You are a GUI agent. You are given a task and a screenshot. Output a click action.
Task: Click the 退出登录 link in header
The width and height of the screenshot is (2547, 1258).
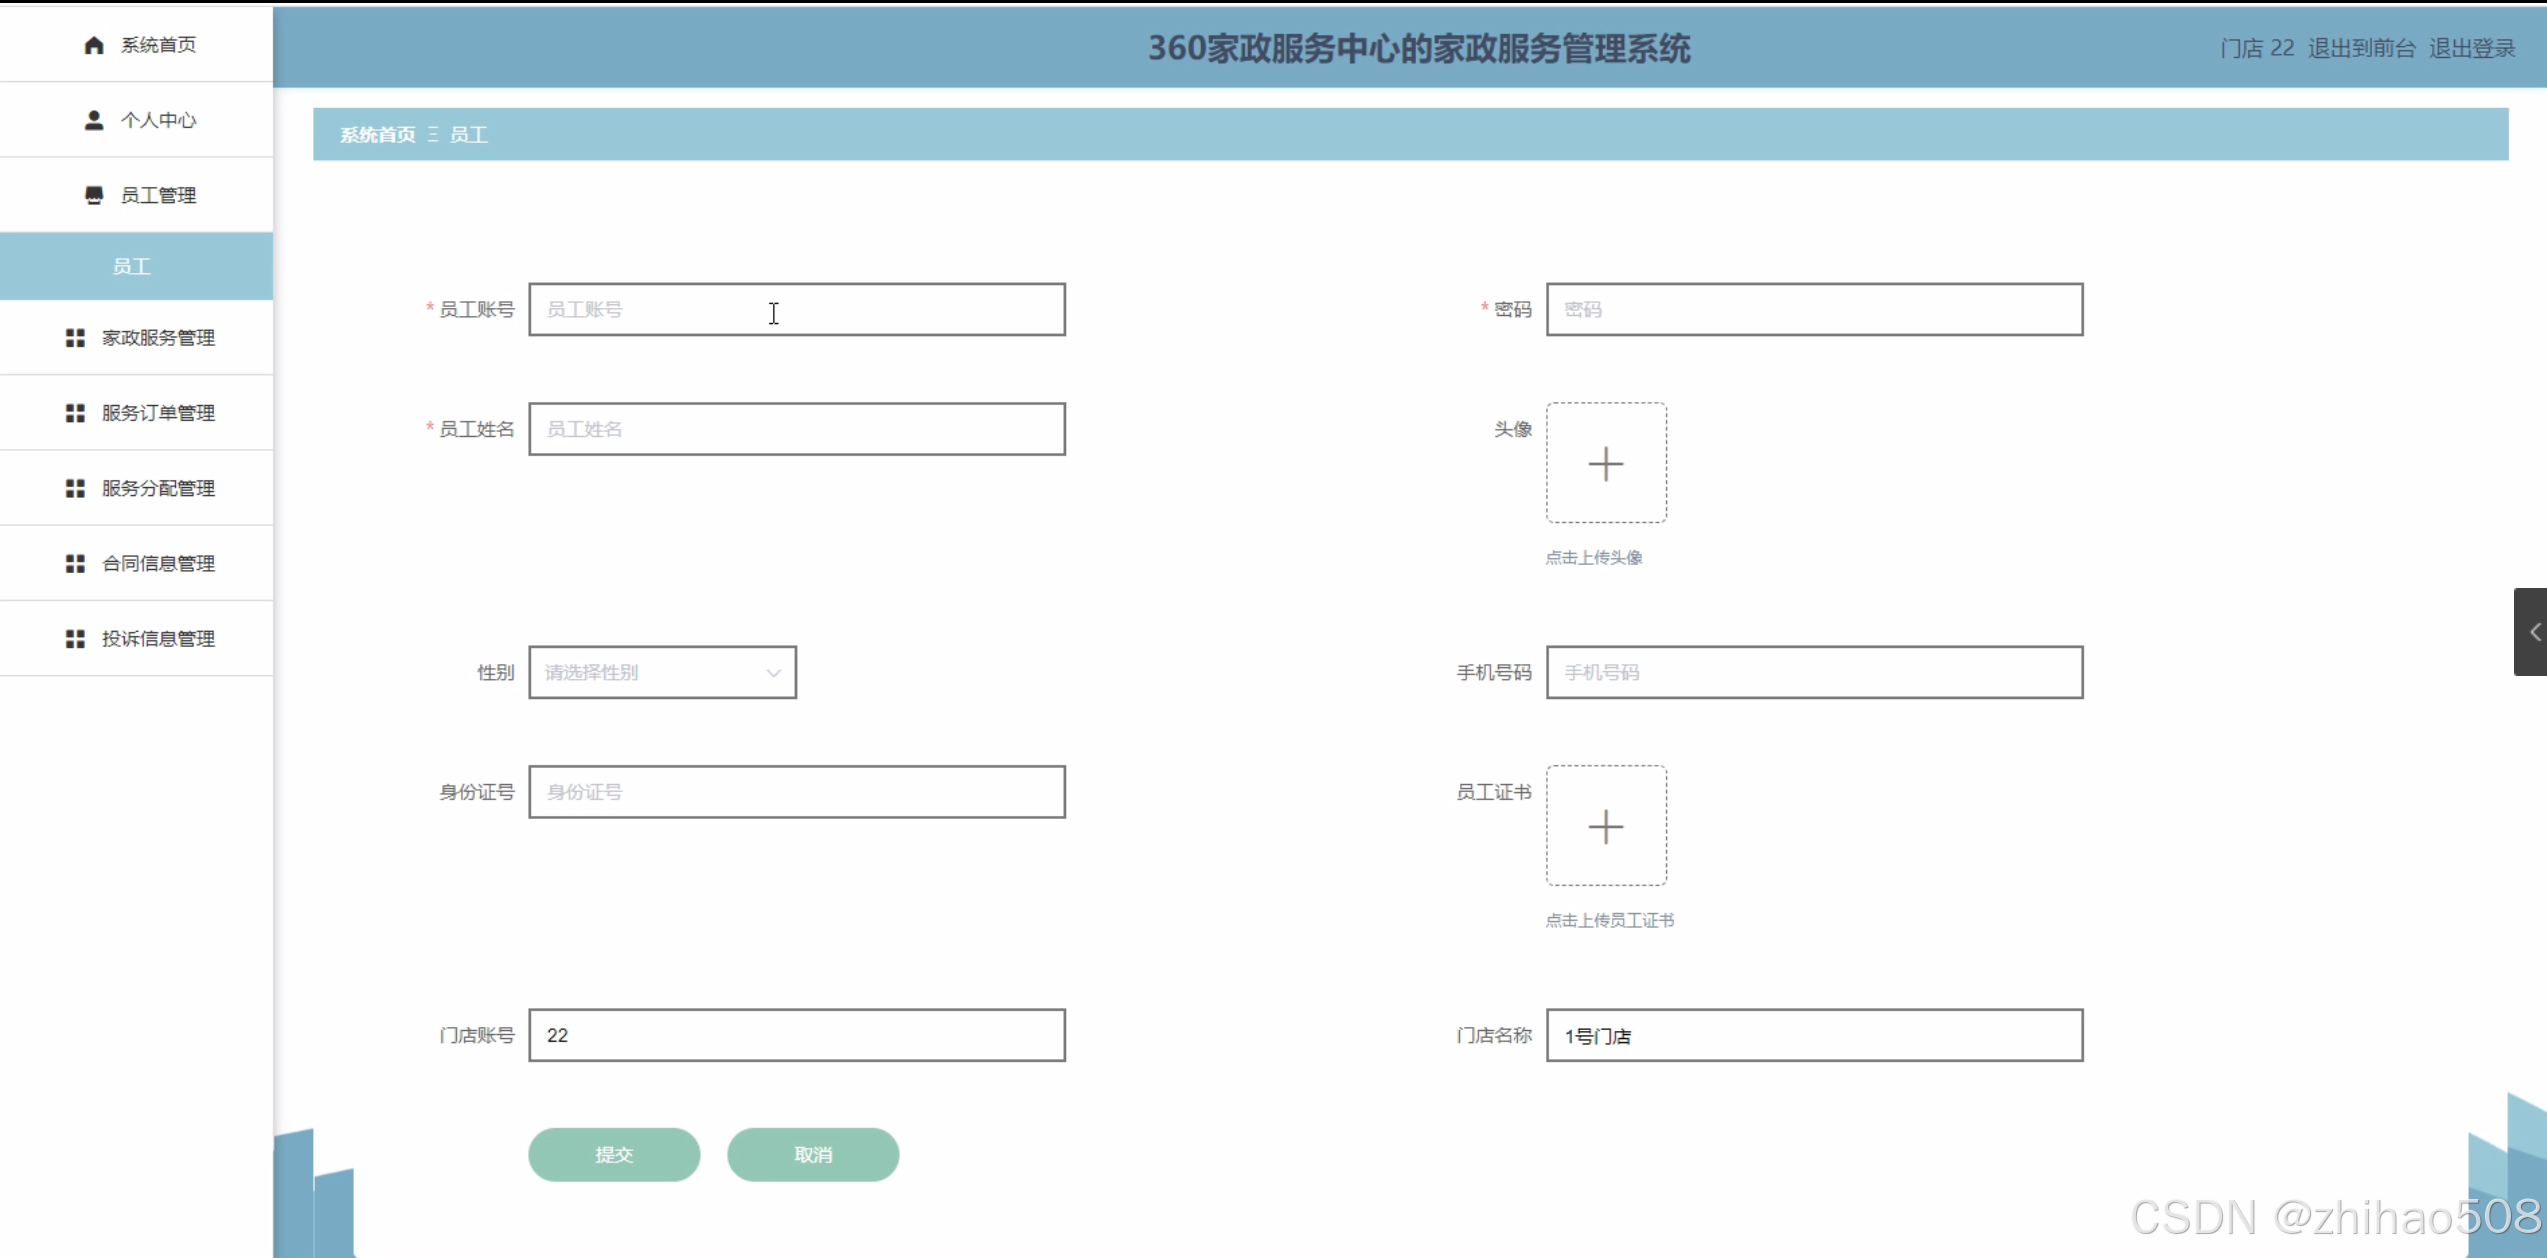[x=2472, y=48]
